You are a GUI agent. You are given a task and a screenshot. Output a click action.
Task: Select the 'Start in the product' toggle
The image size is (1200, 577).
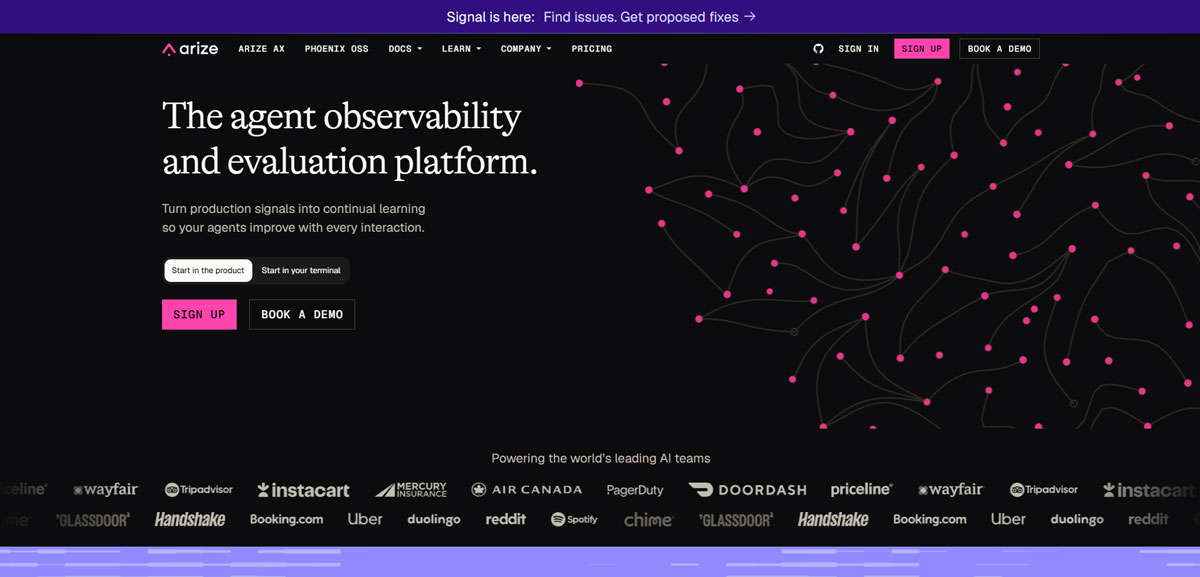(x=208, y=270)
